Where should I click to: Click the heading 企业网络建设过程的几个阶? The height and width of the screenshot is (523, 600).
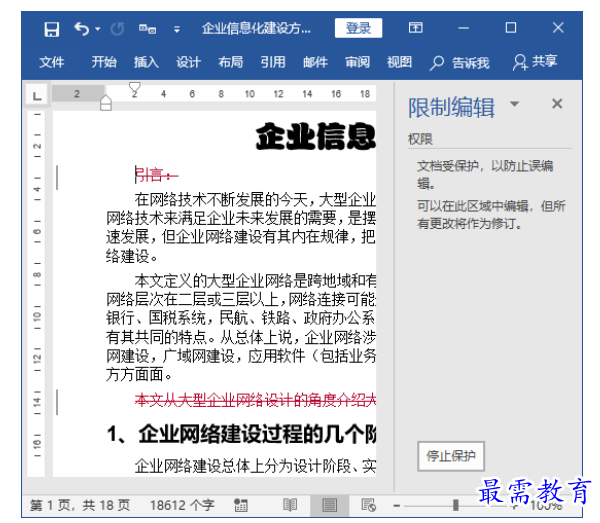tap(257, 434)
